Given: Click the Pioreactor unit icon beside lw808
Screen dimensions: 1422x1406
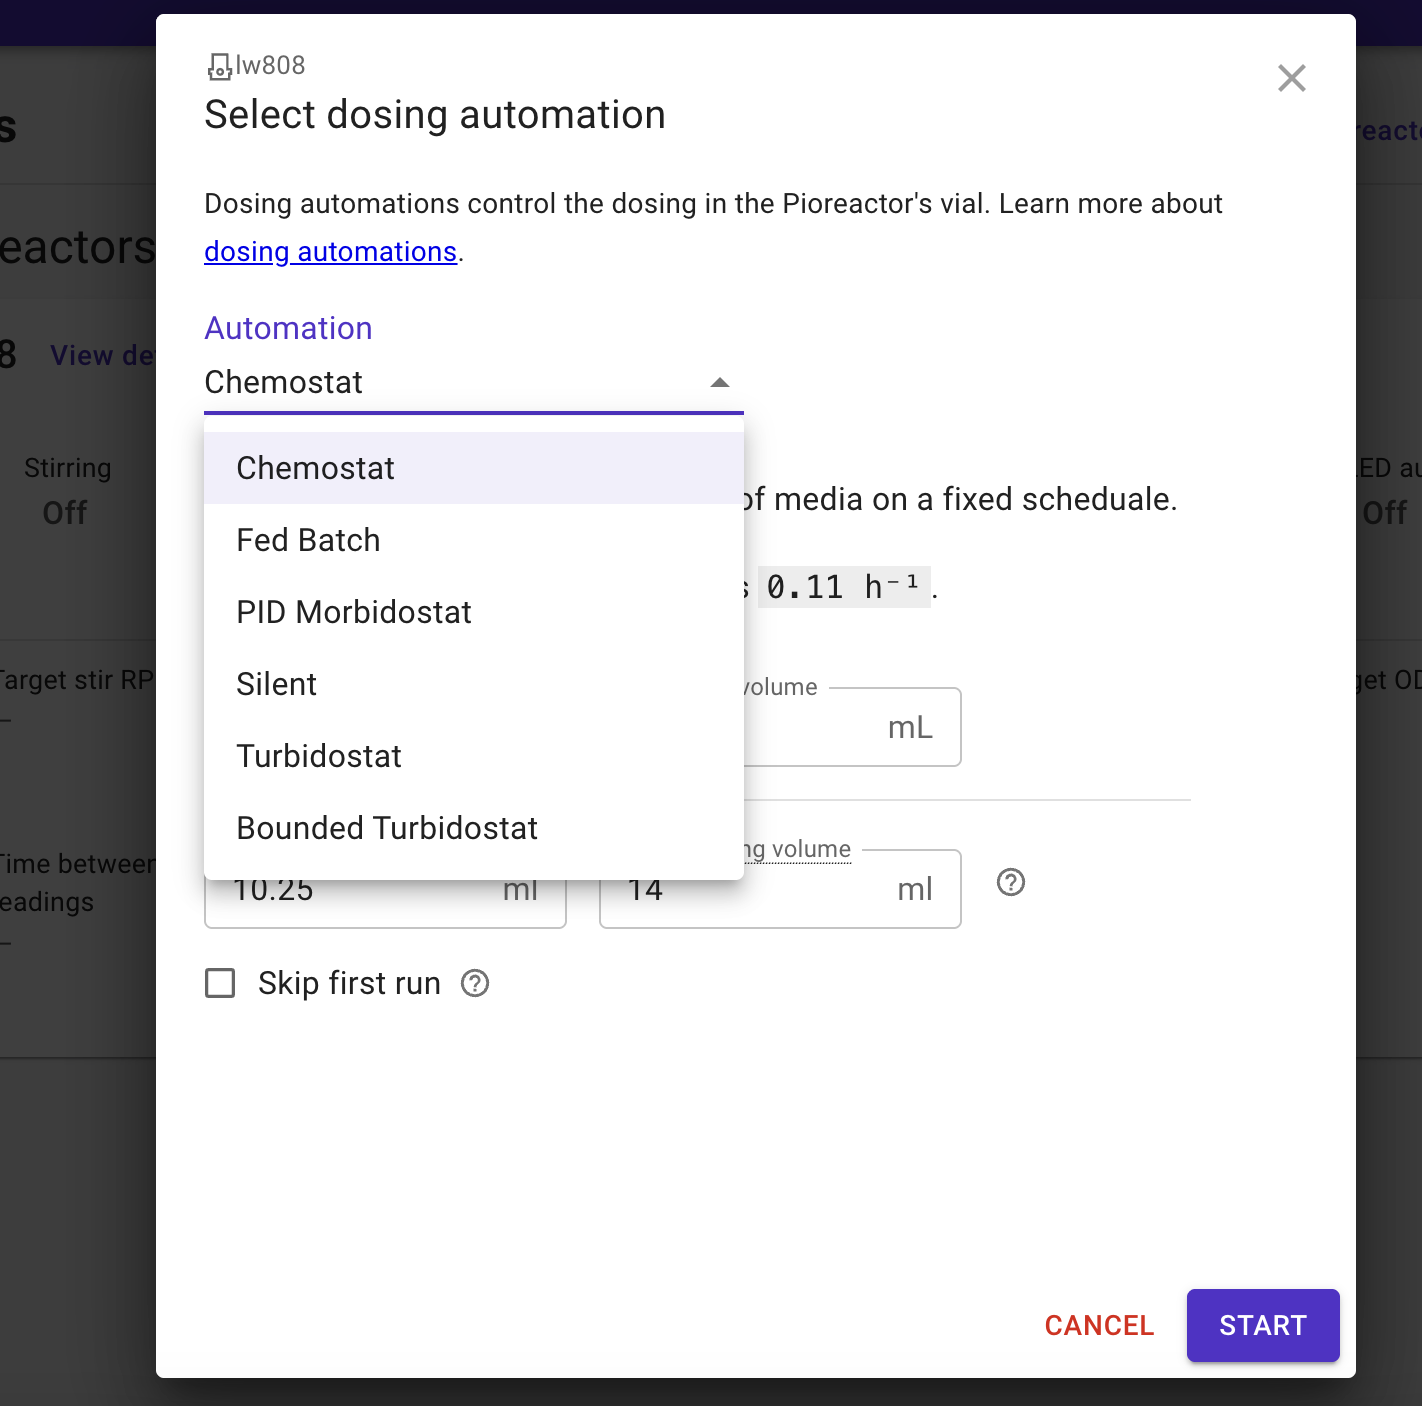Looking at the screenshot, I should [219, 67].
